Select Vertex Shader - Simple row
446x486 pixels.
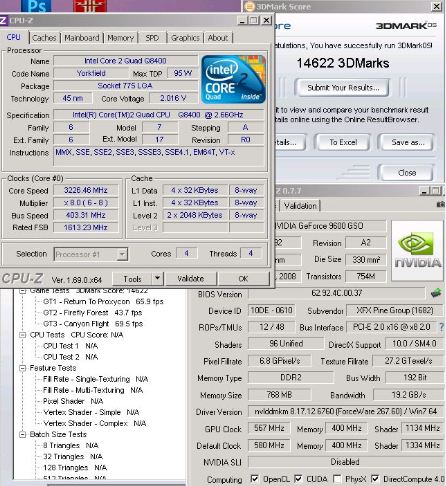tap(91, 412)
